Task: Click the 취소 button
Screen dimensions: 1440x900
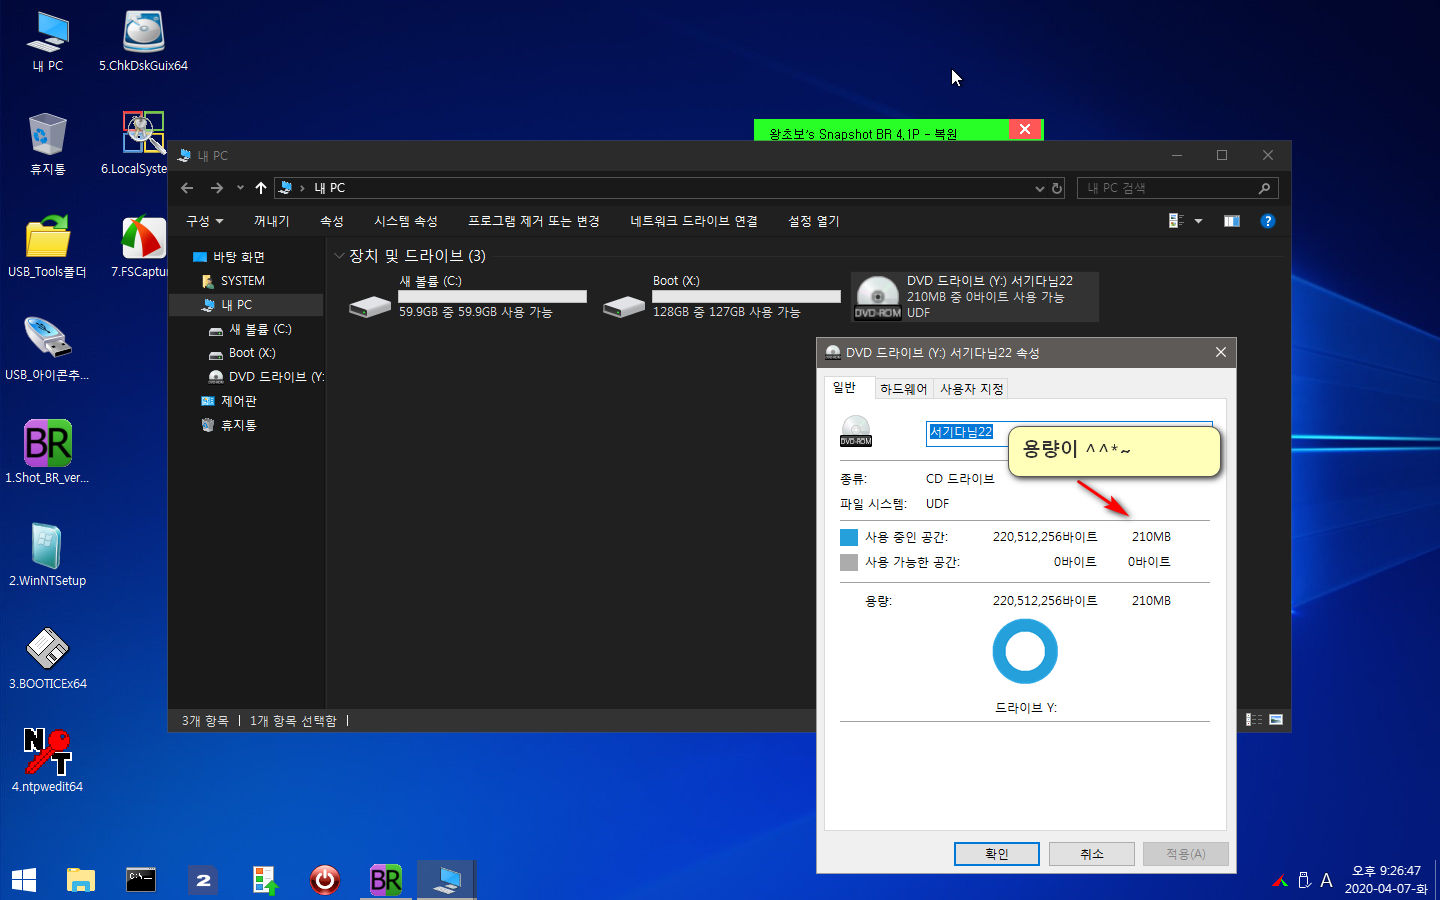Action: point(1091,854)
